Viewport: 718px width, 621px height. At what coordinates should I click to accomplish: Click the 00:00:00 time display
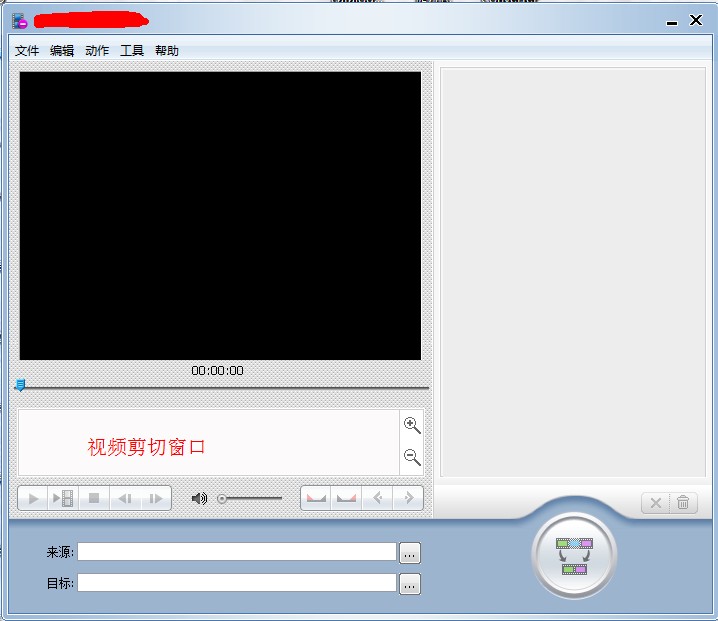pos(218,370)
